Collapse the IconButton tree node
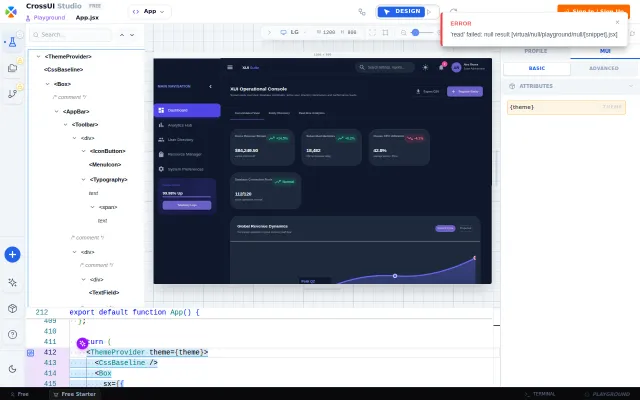 83,151
